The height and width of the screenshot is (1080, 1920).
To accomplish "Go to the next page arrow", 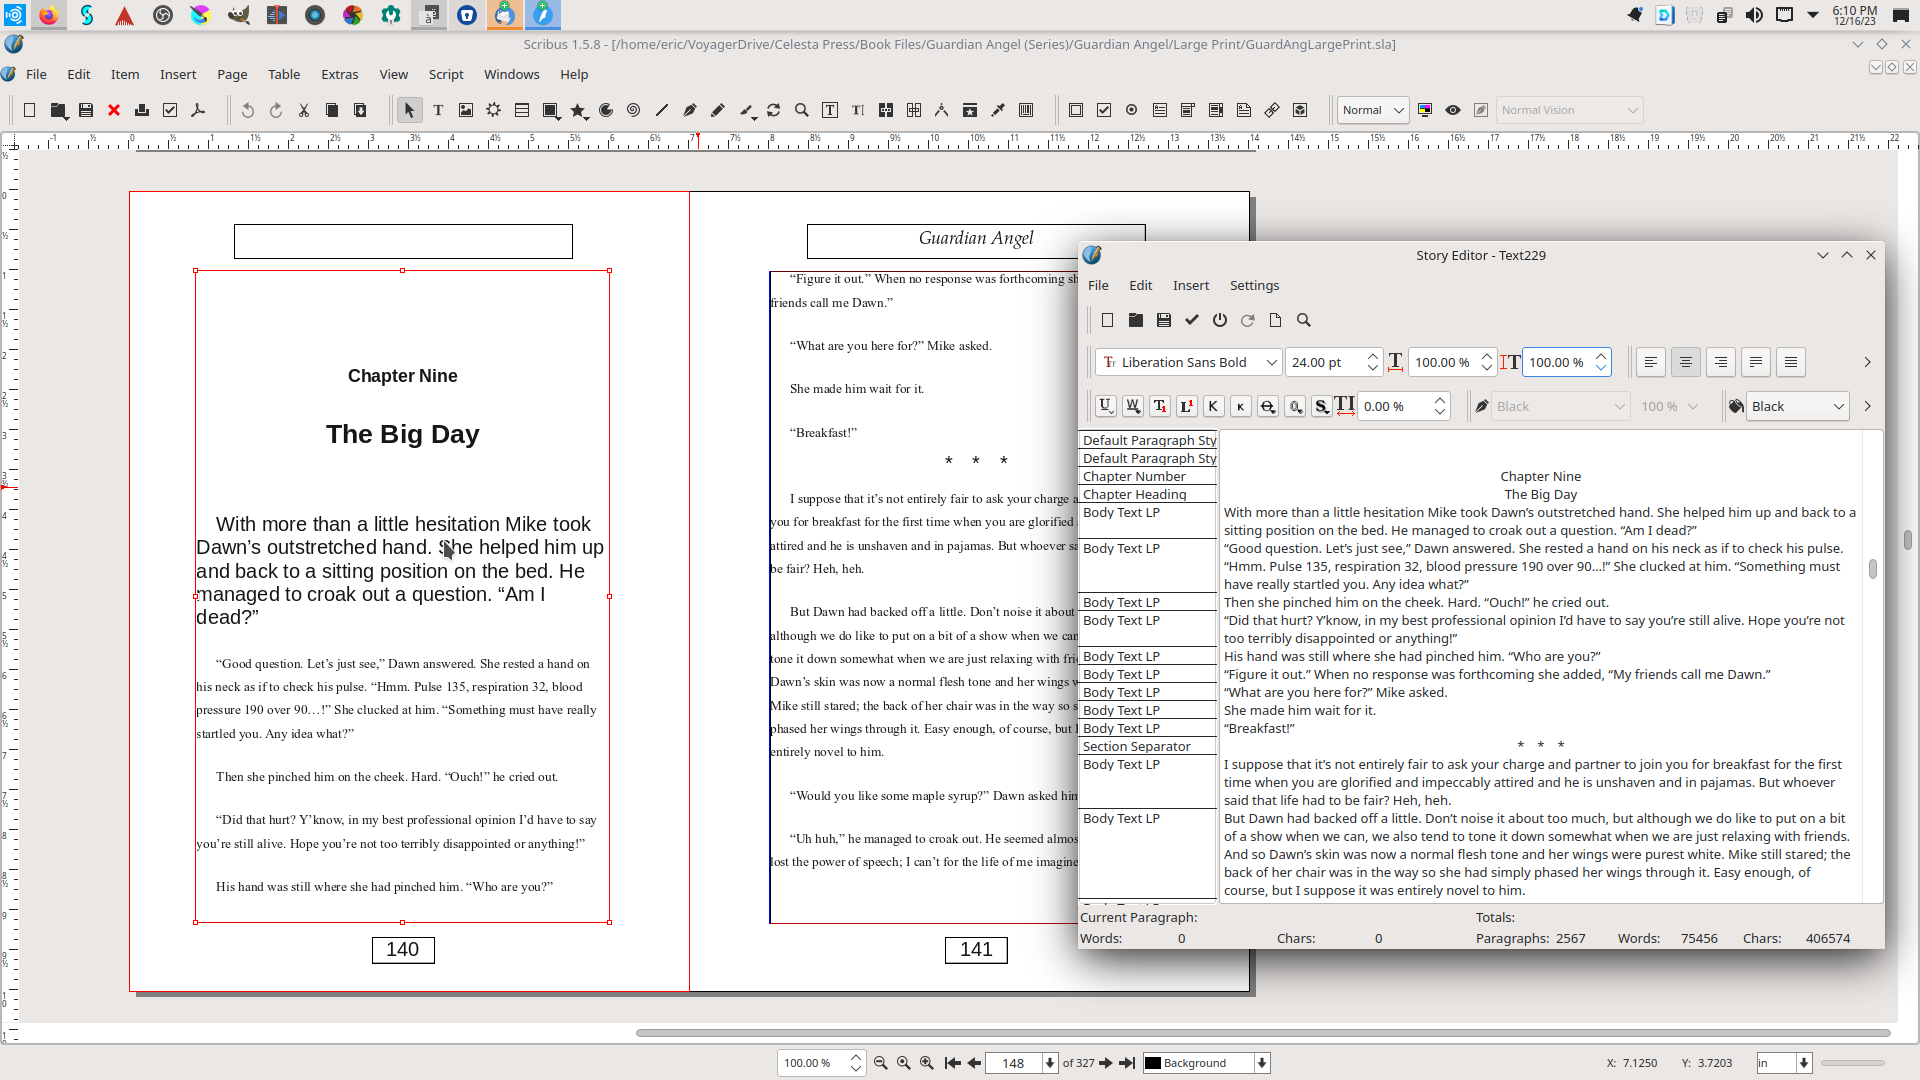I will pos(1105,1063).
